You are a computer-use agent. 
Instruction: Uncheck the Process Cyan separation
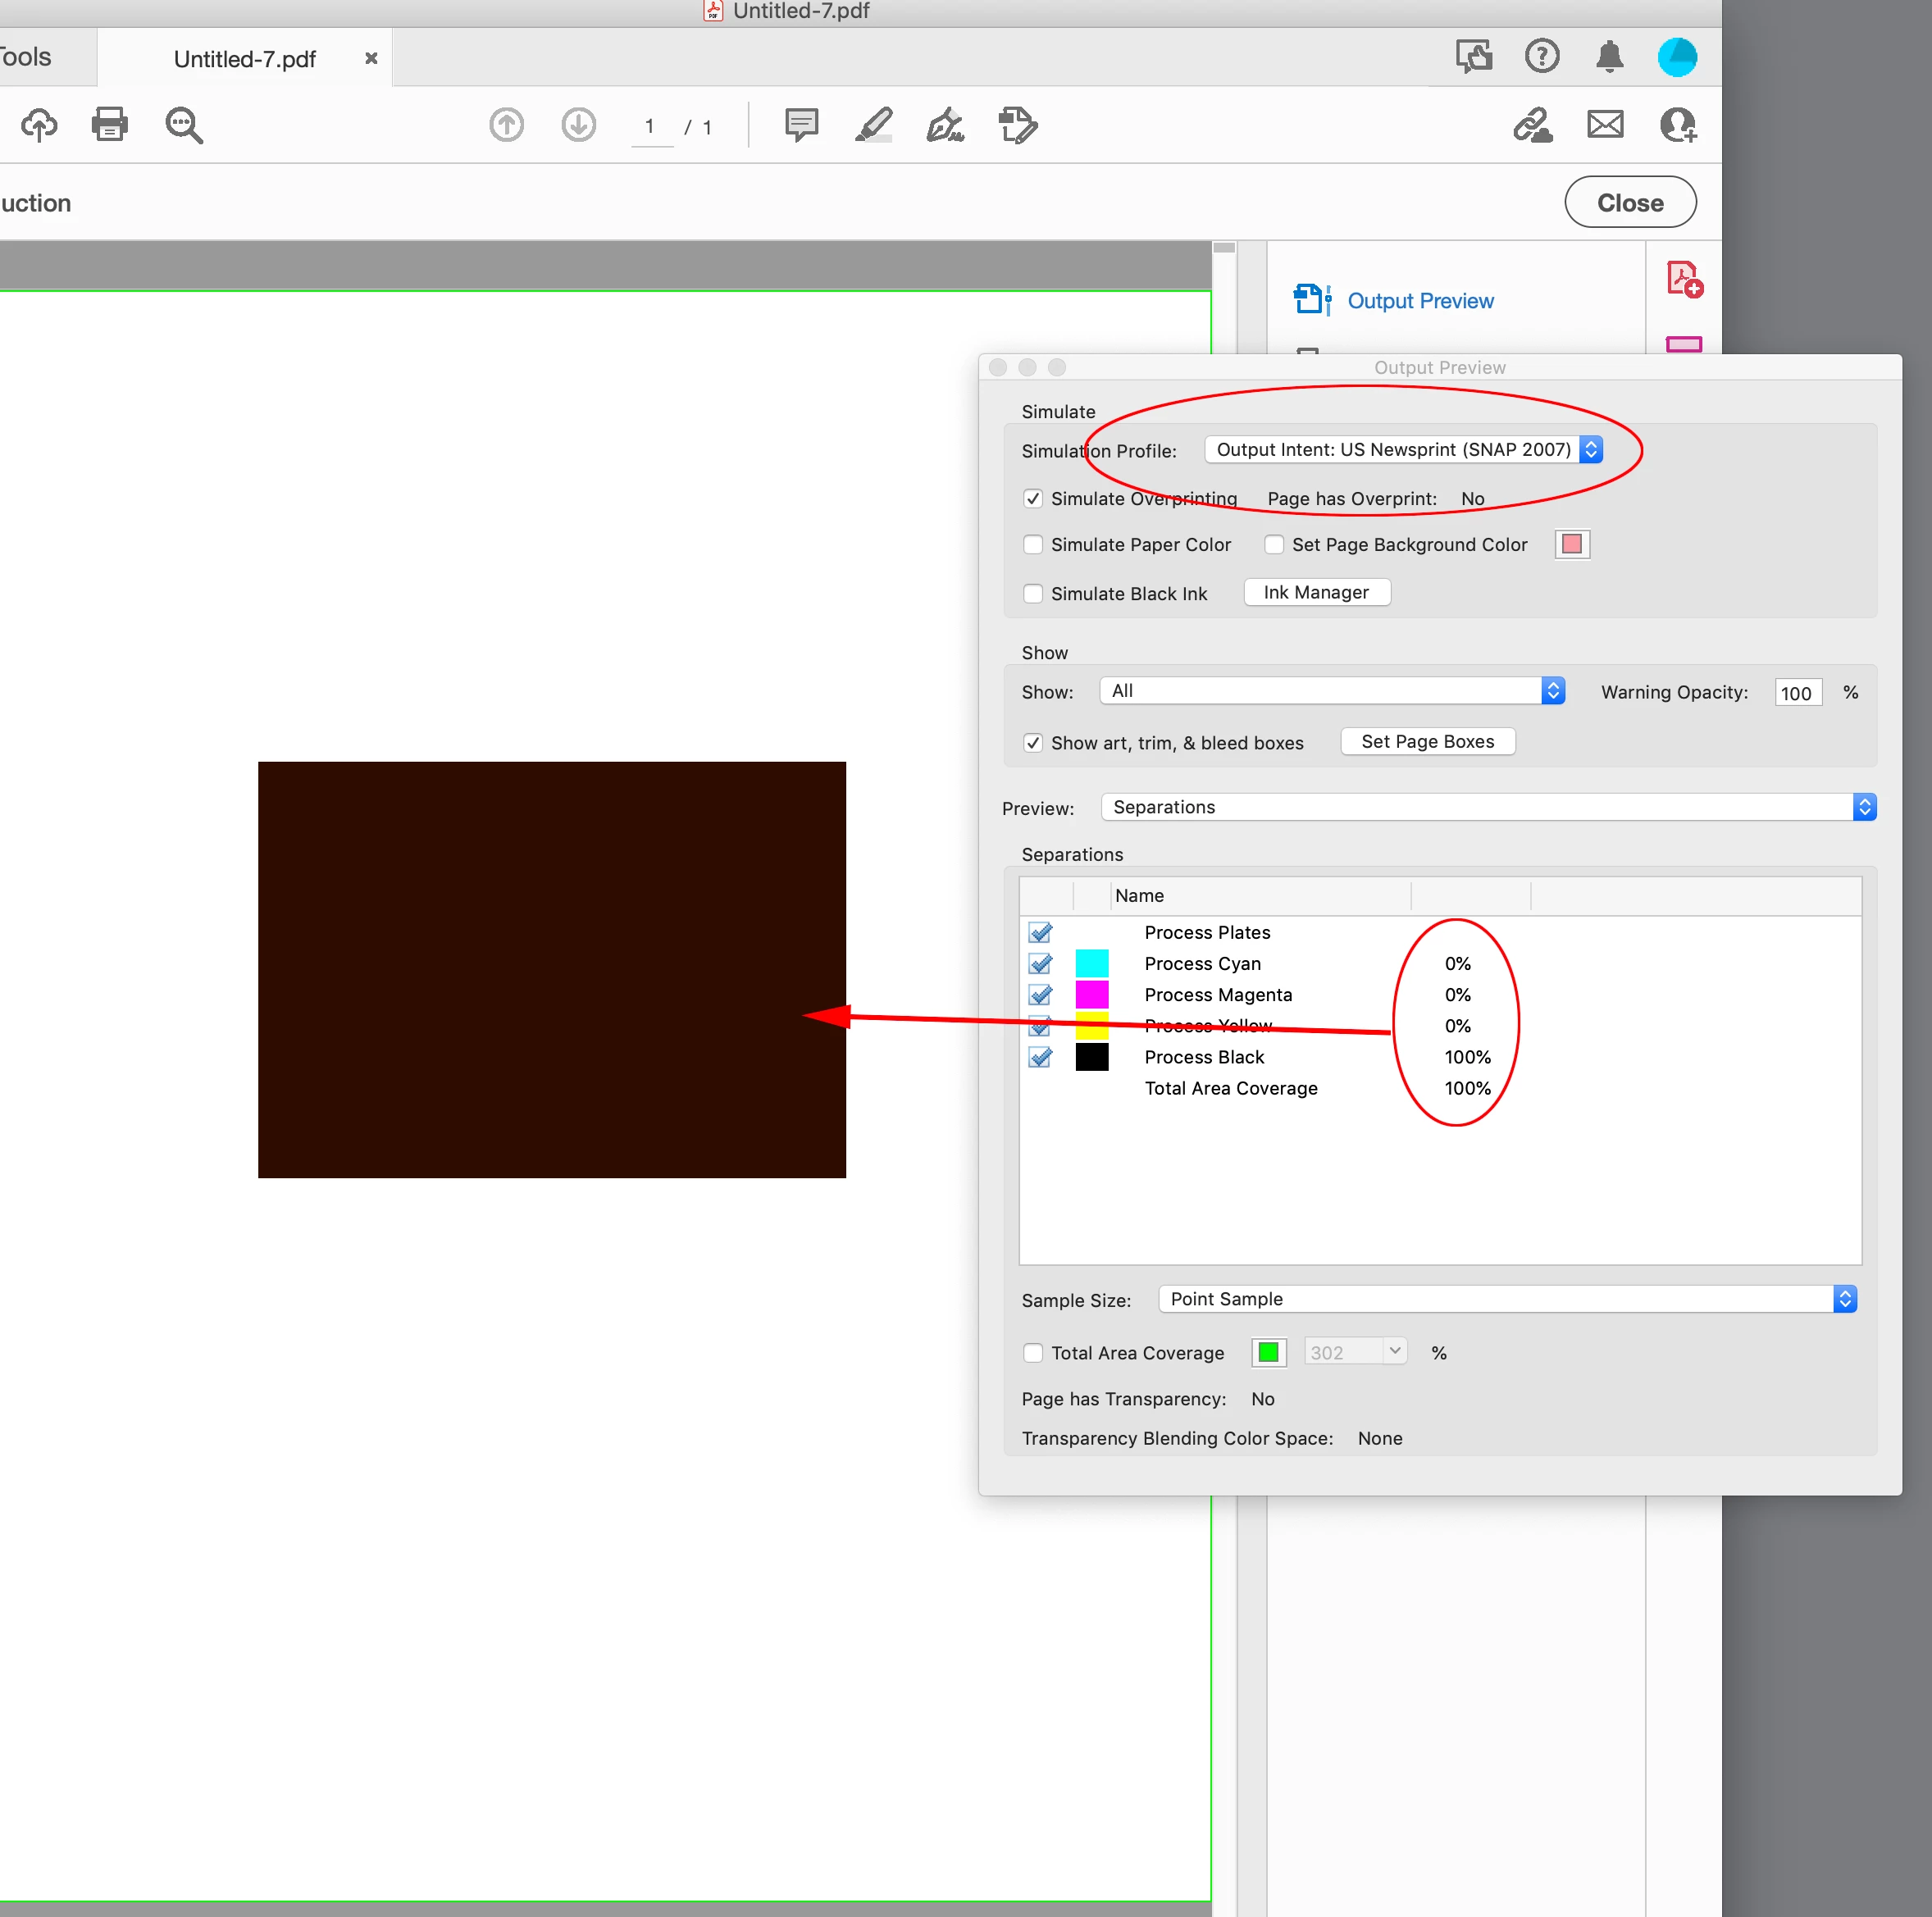pyautogui.click(x=1040, y=964)
